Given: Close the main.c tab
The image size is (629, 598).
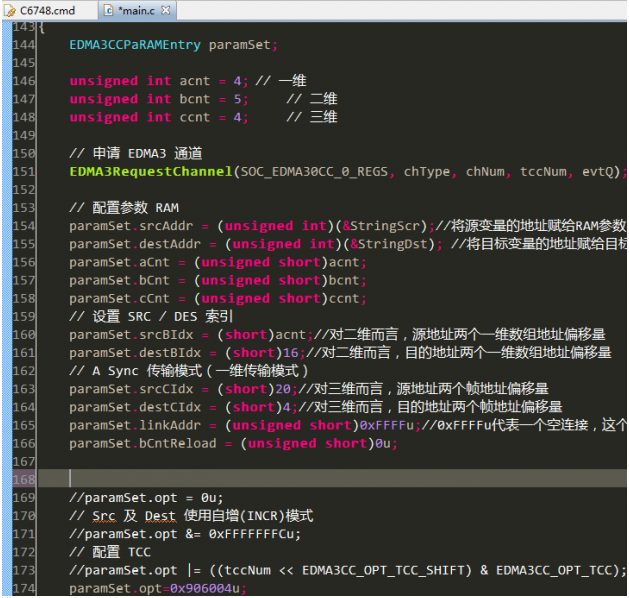Looking at the screenshot, I should pos(165,10).
